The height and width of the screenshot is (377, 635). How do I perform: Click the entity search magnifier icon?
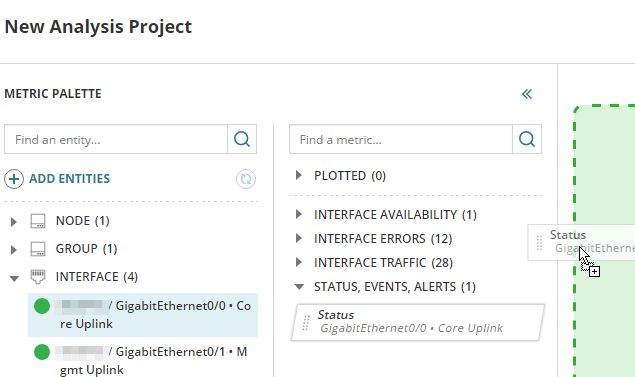coord(242,139)
